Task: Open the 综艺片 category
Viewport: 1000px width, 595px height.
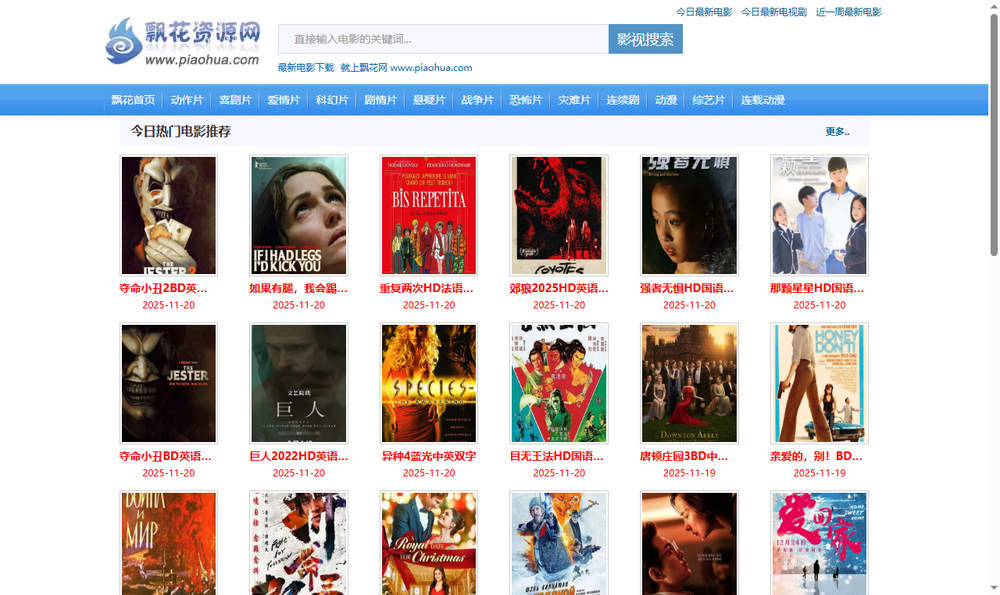Action: click(x=709, y=100)
